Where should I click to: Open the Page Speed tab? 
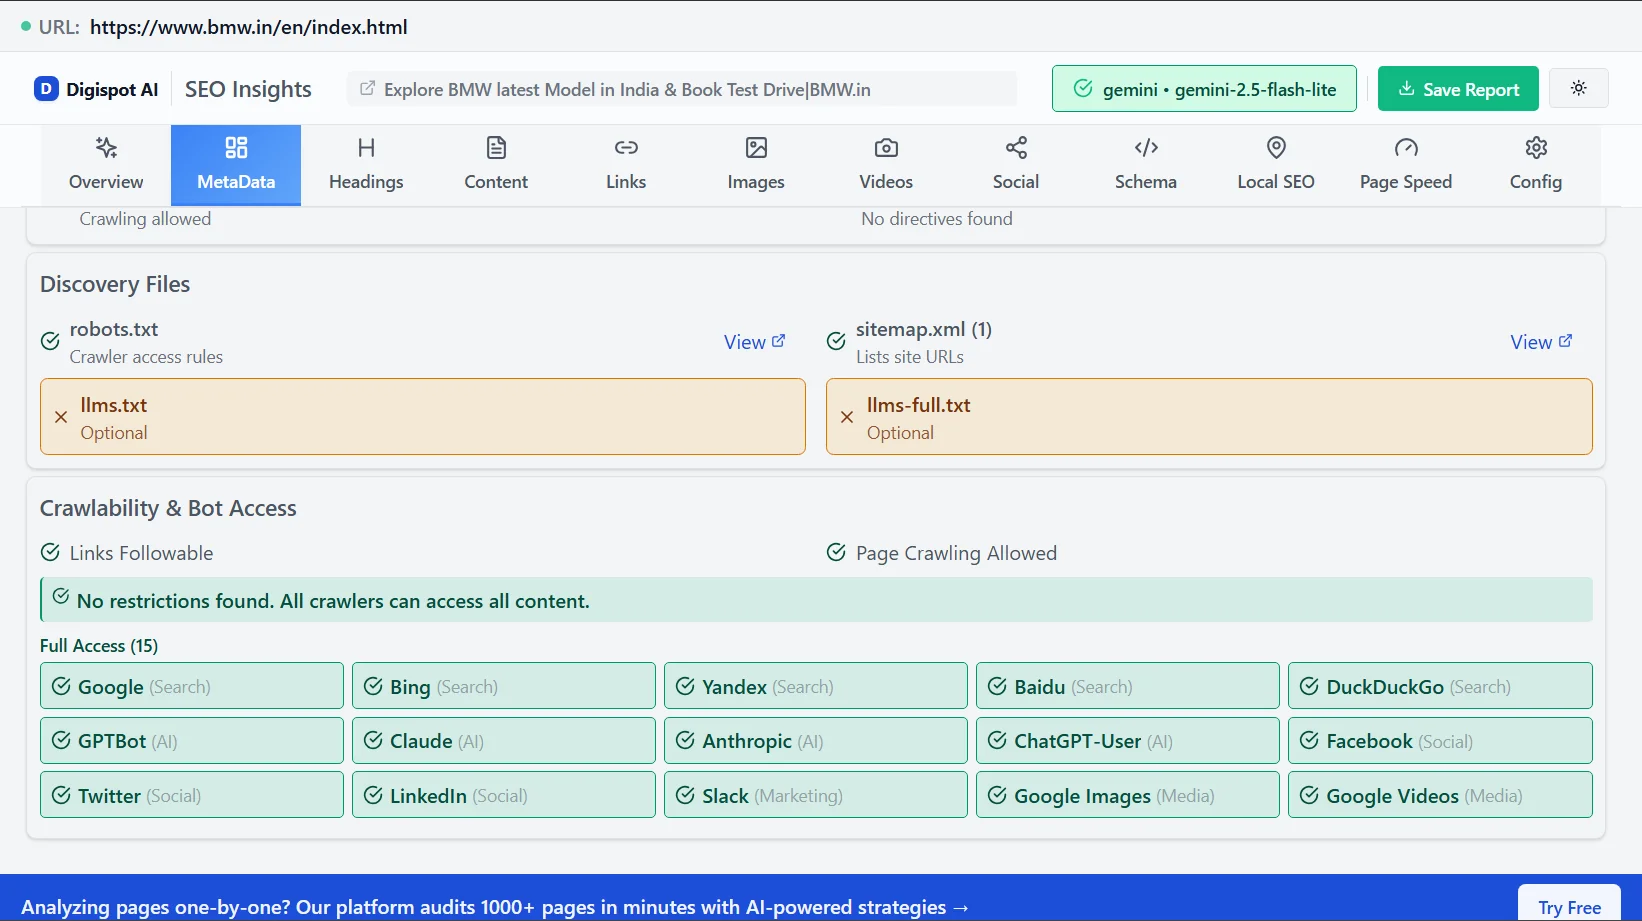(x=1406, y=165)
